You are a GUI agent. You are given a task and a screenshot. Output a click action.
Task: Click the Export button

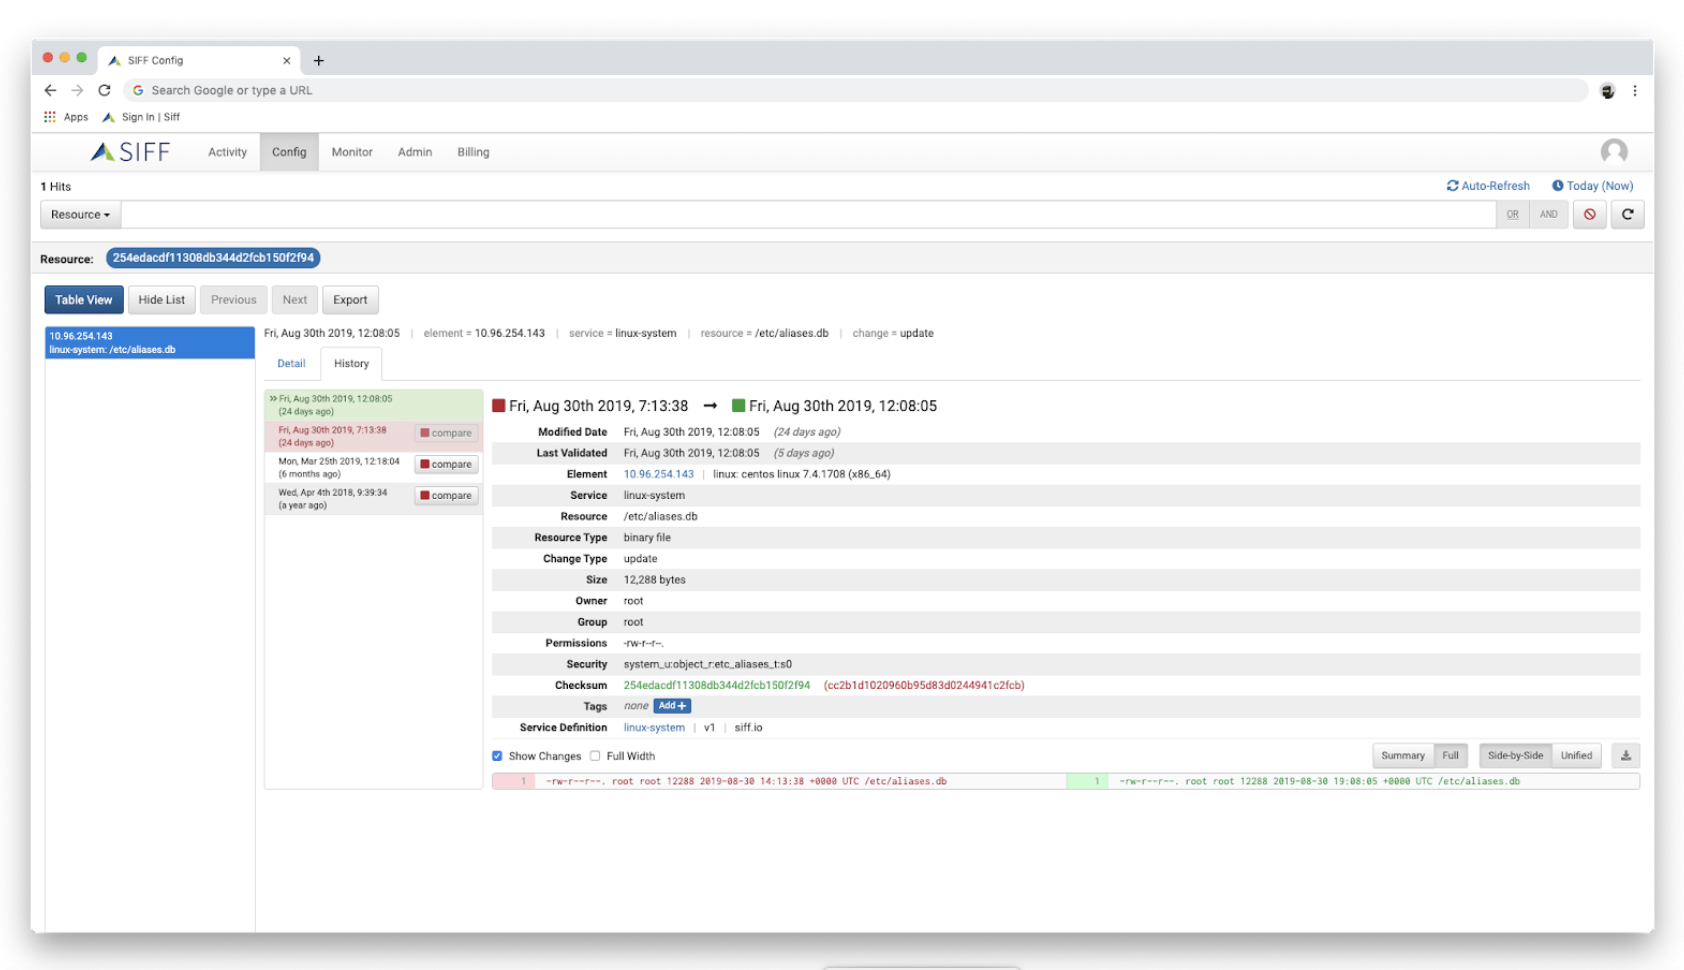(x=350, y=300)
